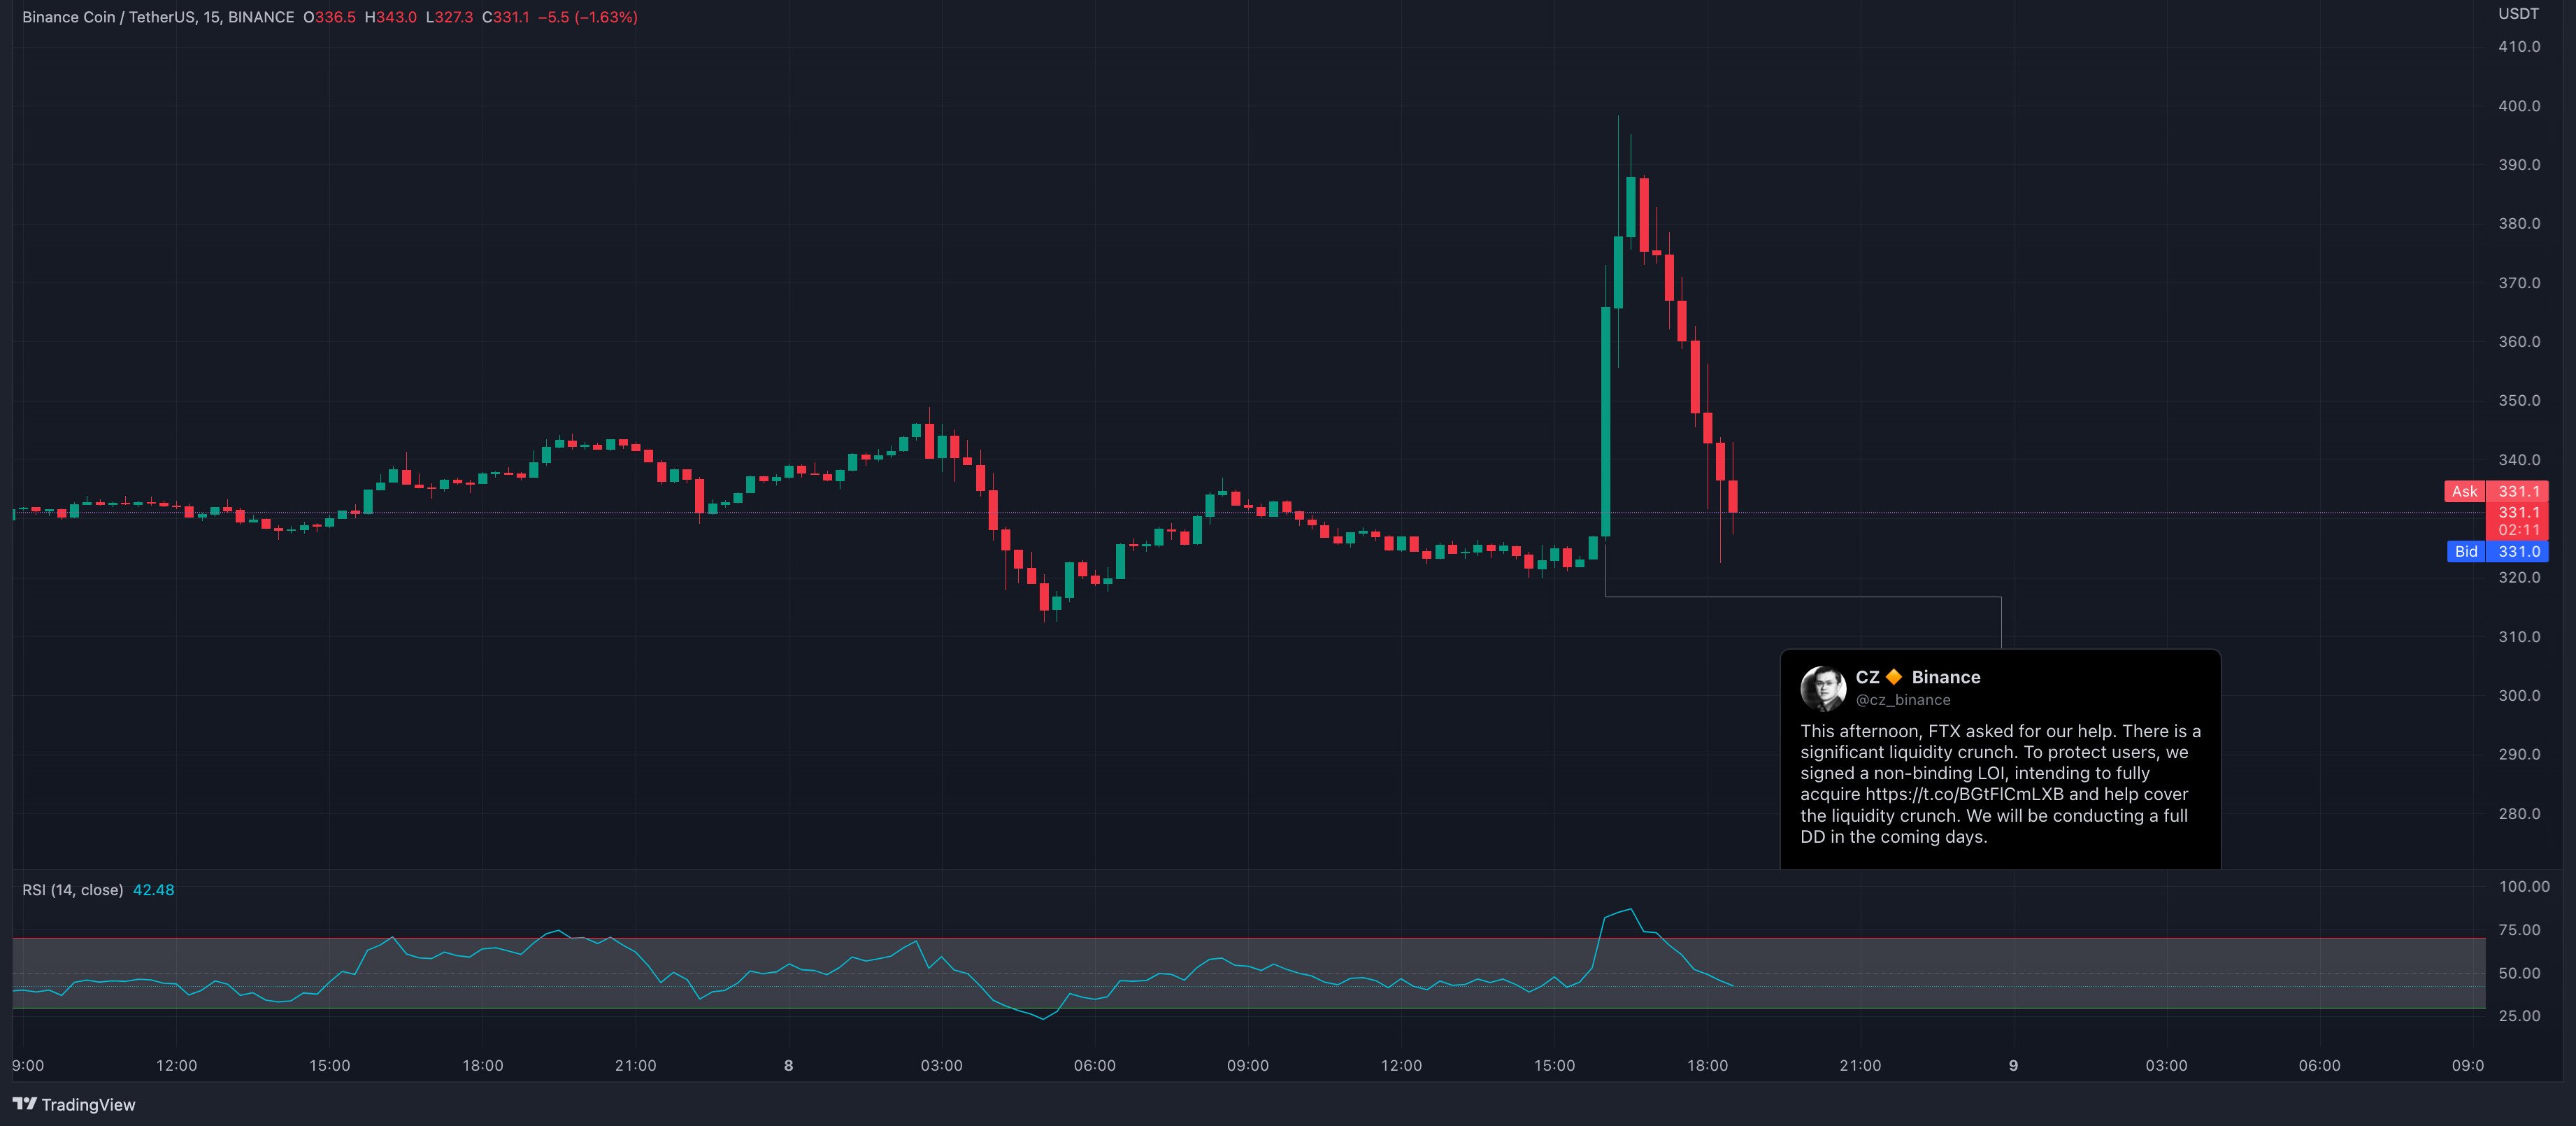Click the Ask price value 331.1
This screenshot has height=1126, width=2576.
pyautogui.click(x=2518, y=491)
